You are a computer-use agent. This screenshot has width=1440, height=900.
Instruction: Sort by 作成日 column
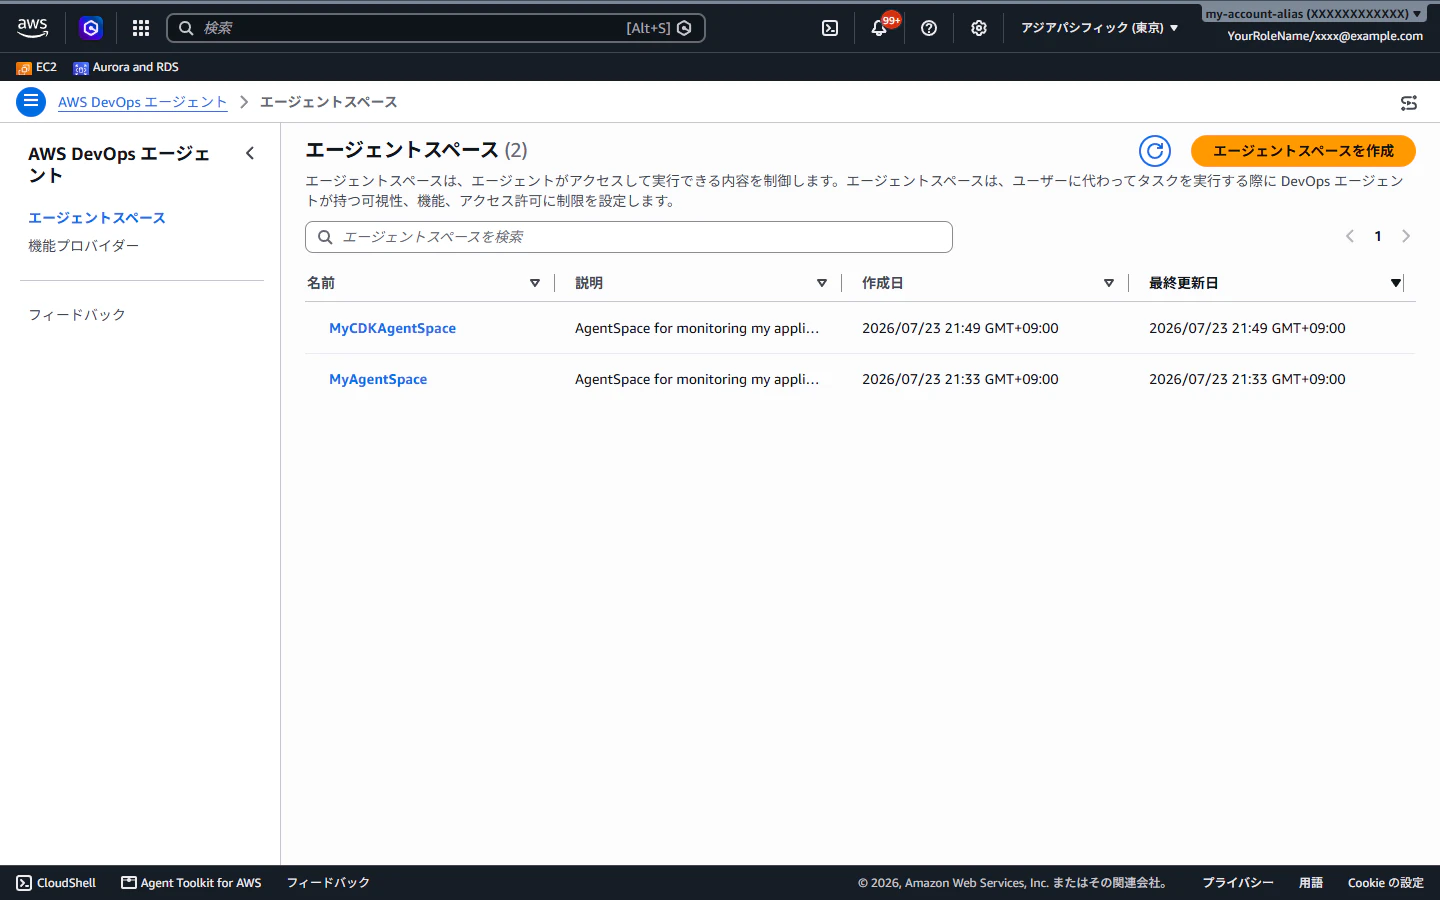pos(1109,283)
